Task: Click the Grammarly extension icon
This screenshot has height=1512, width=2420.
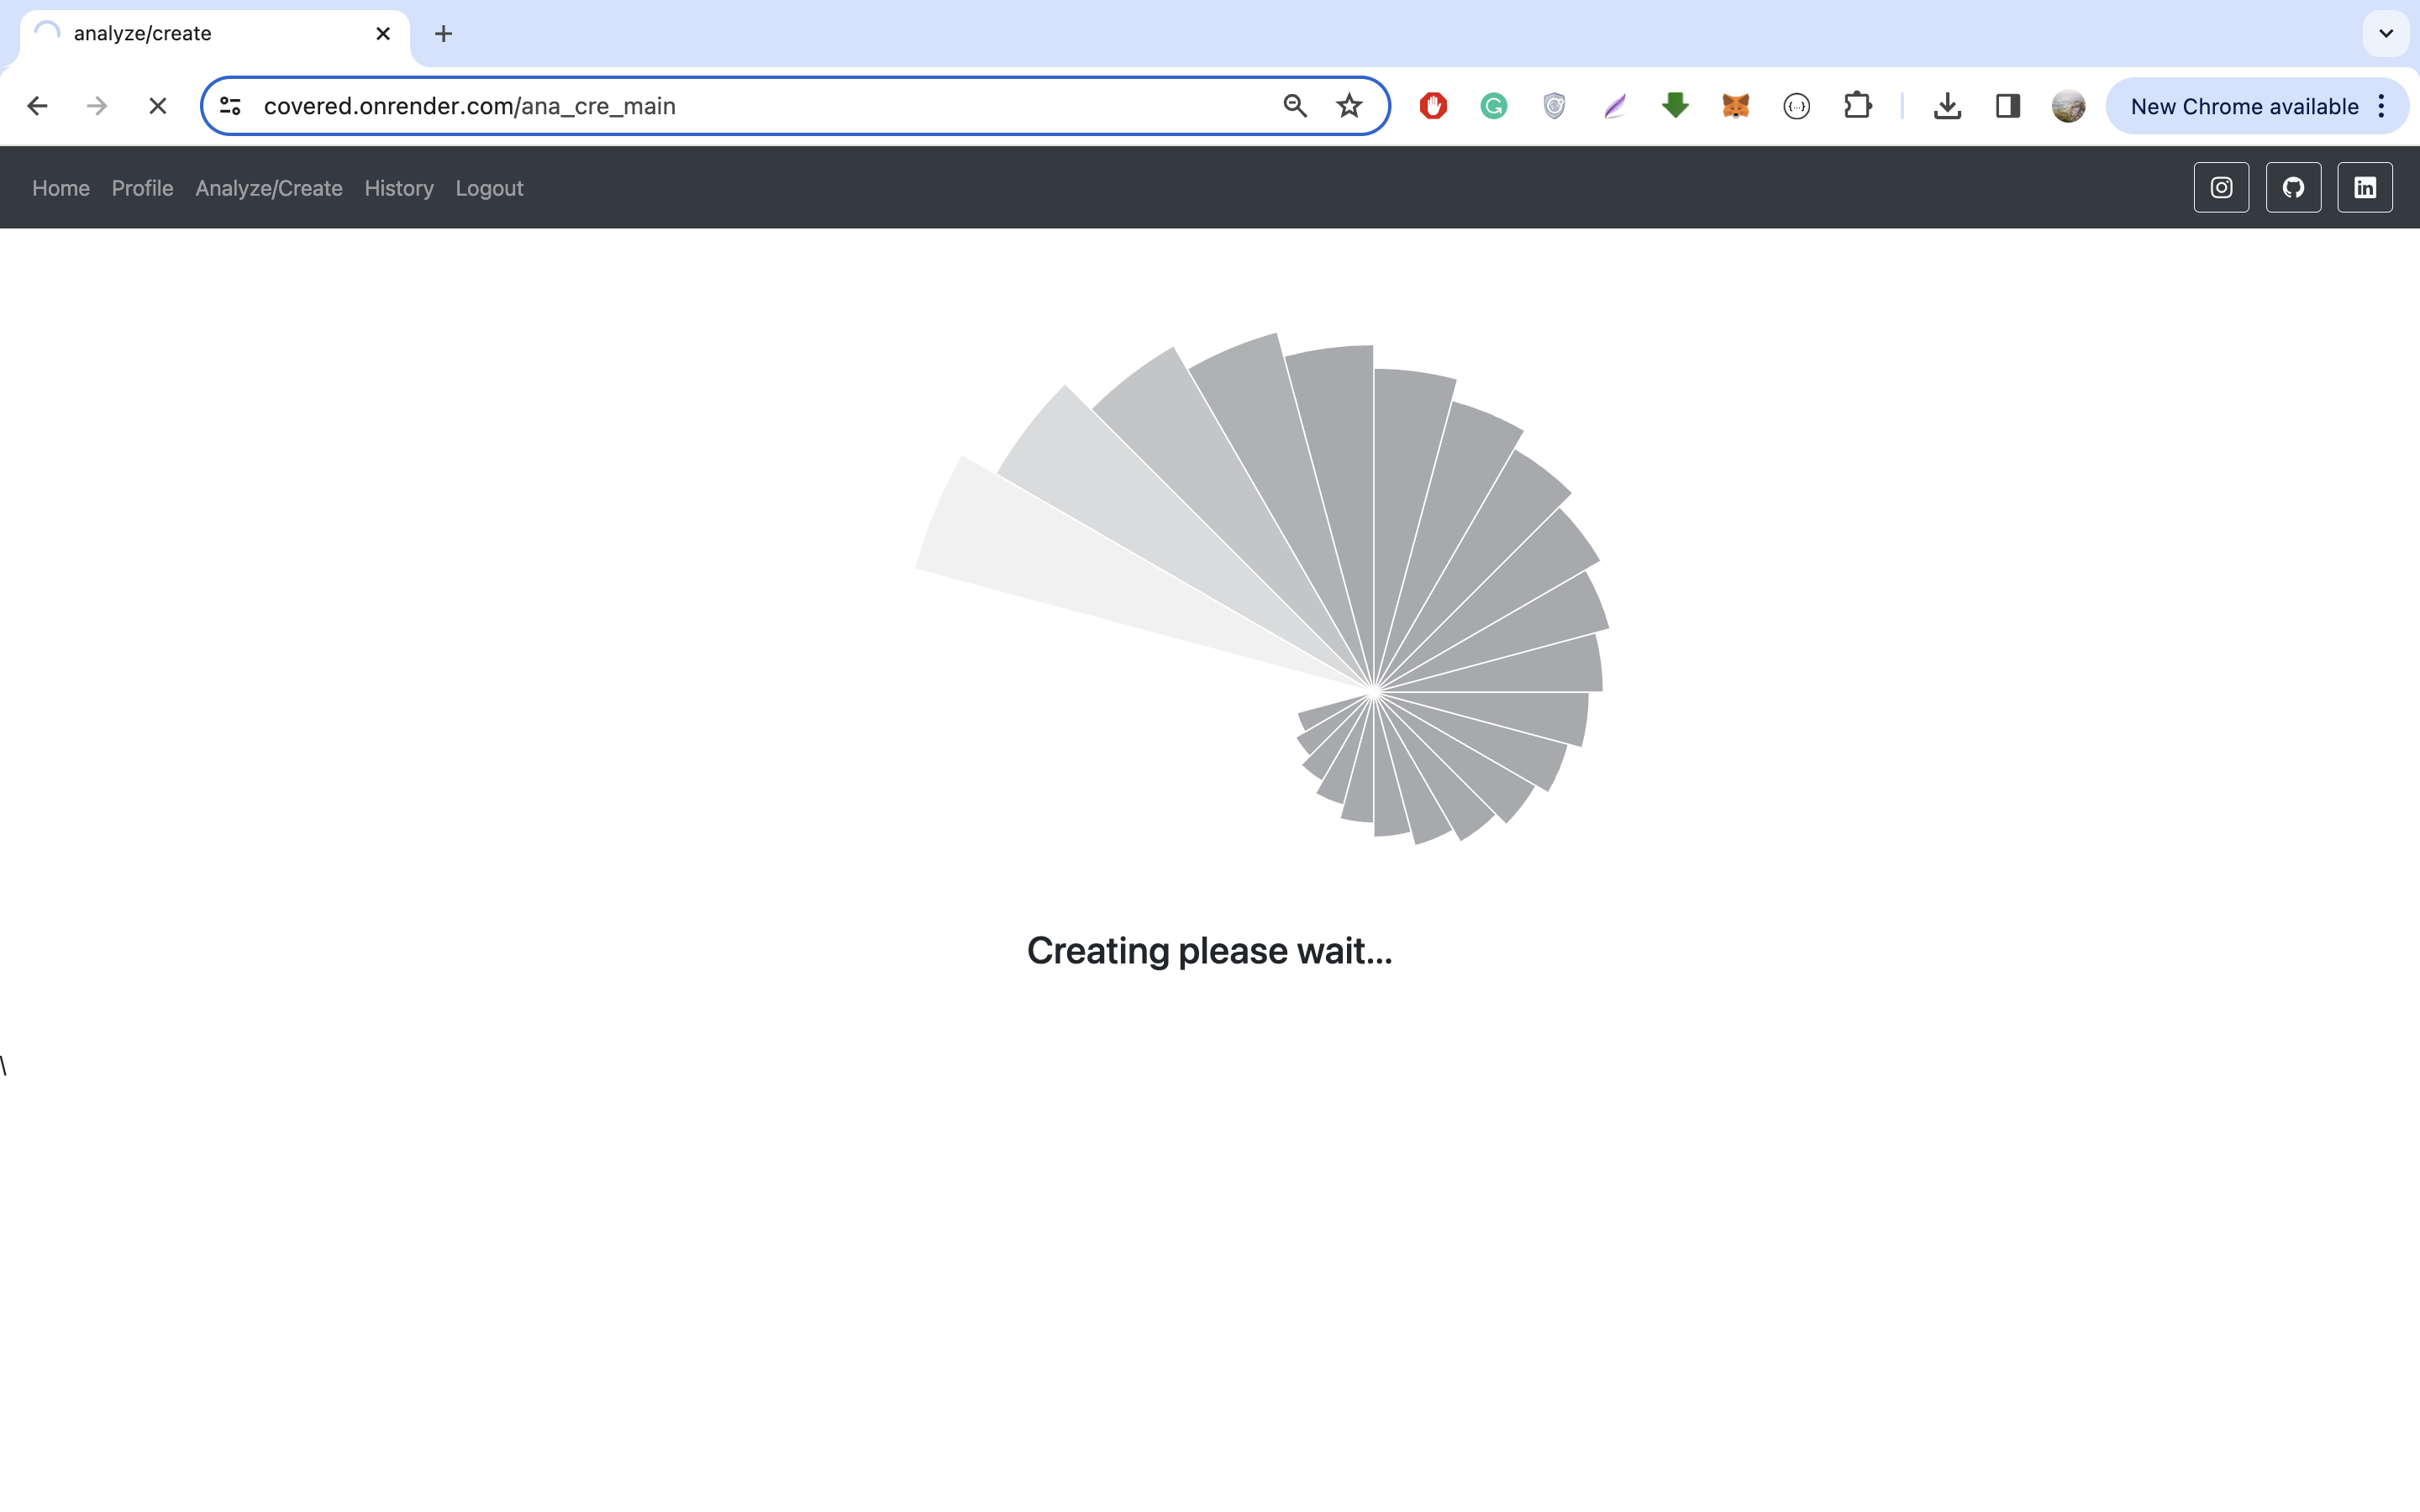Action: (x=1494, y=106)
